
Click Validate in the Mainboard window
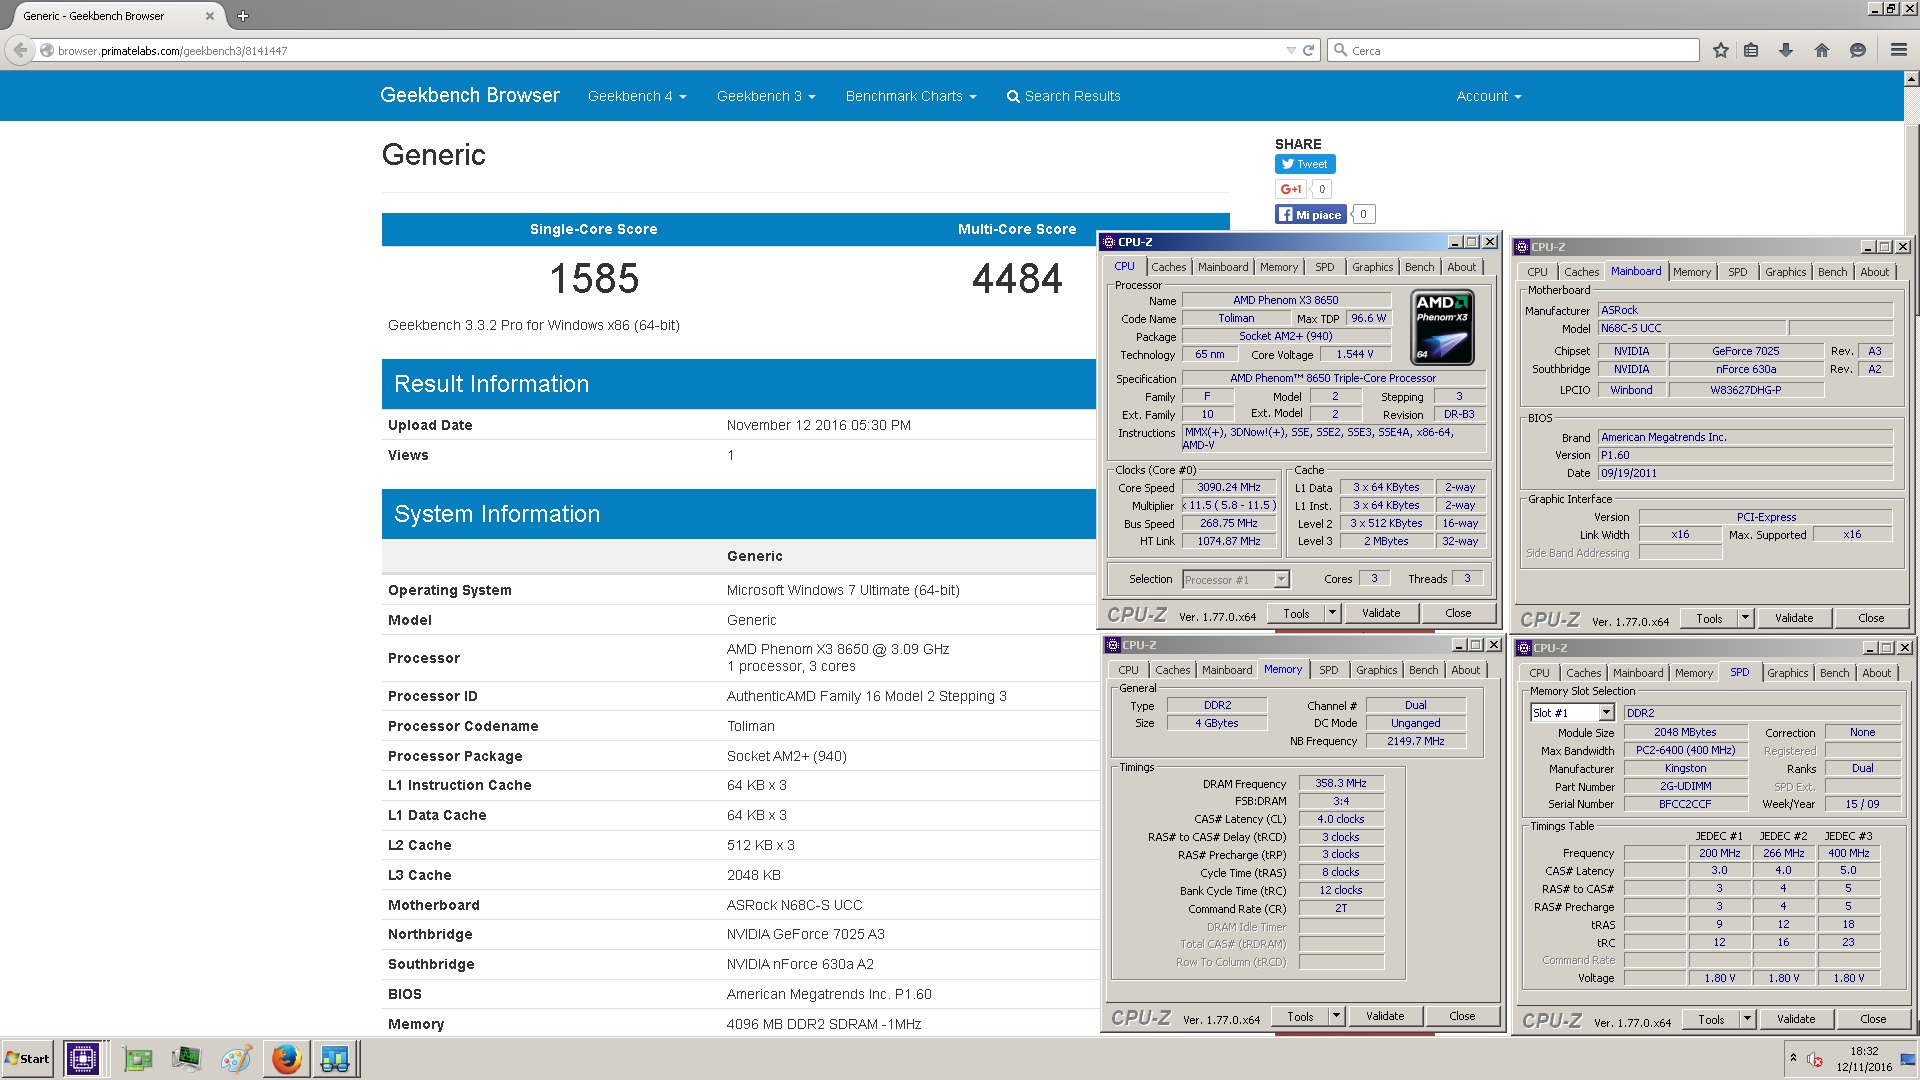coord(1794,618)
